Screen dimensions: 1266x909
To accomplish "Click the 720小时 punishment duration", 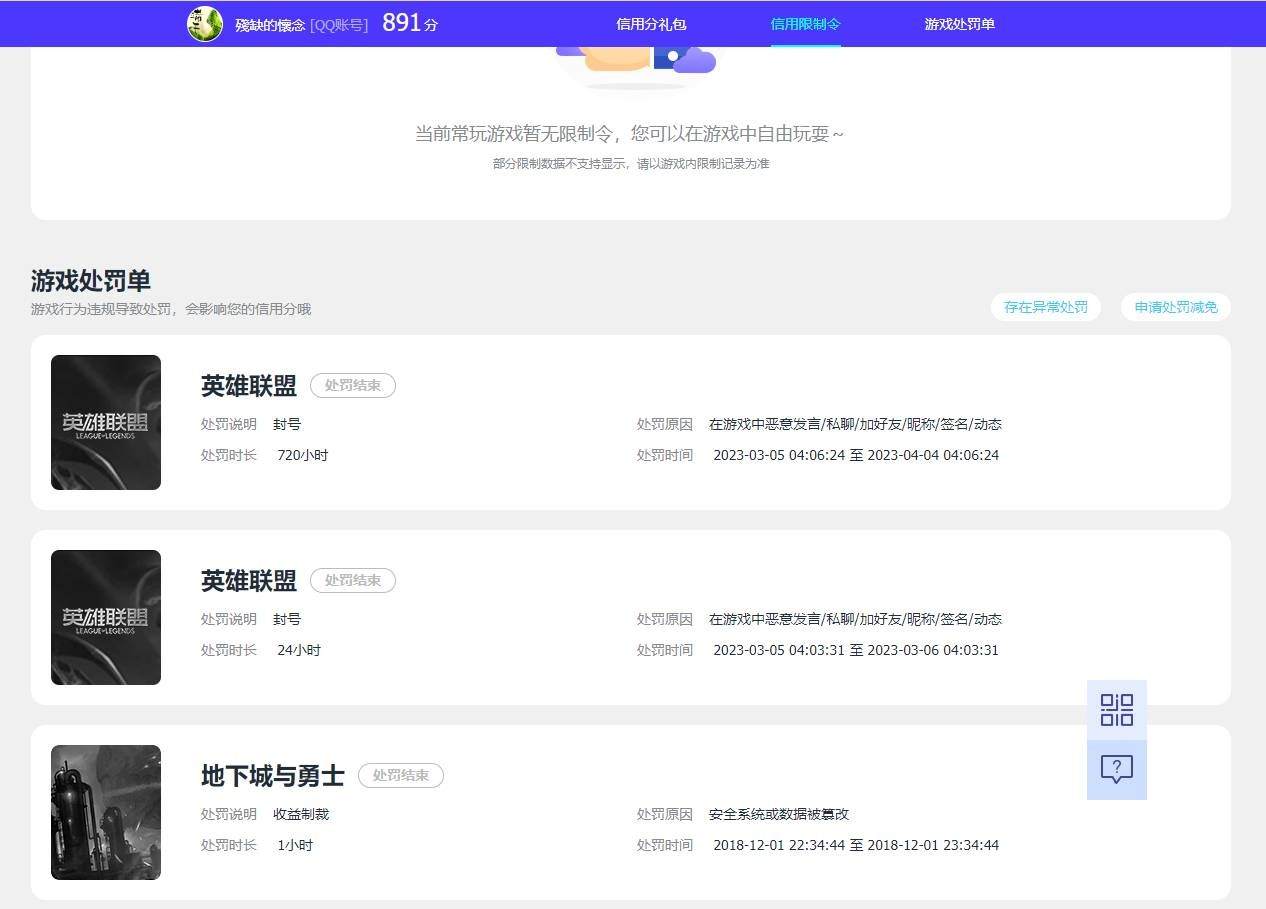I will pyautogui.click(x=303, y=455).
